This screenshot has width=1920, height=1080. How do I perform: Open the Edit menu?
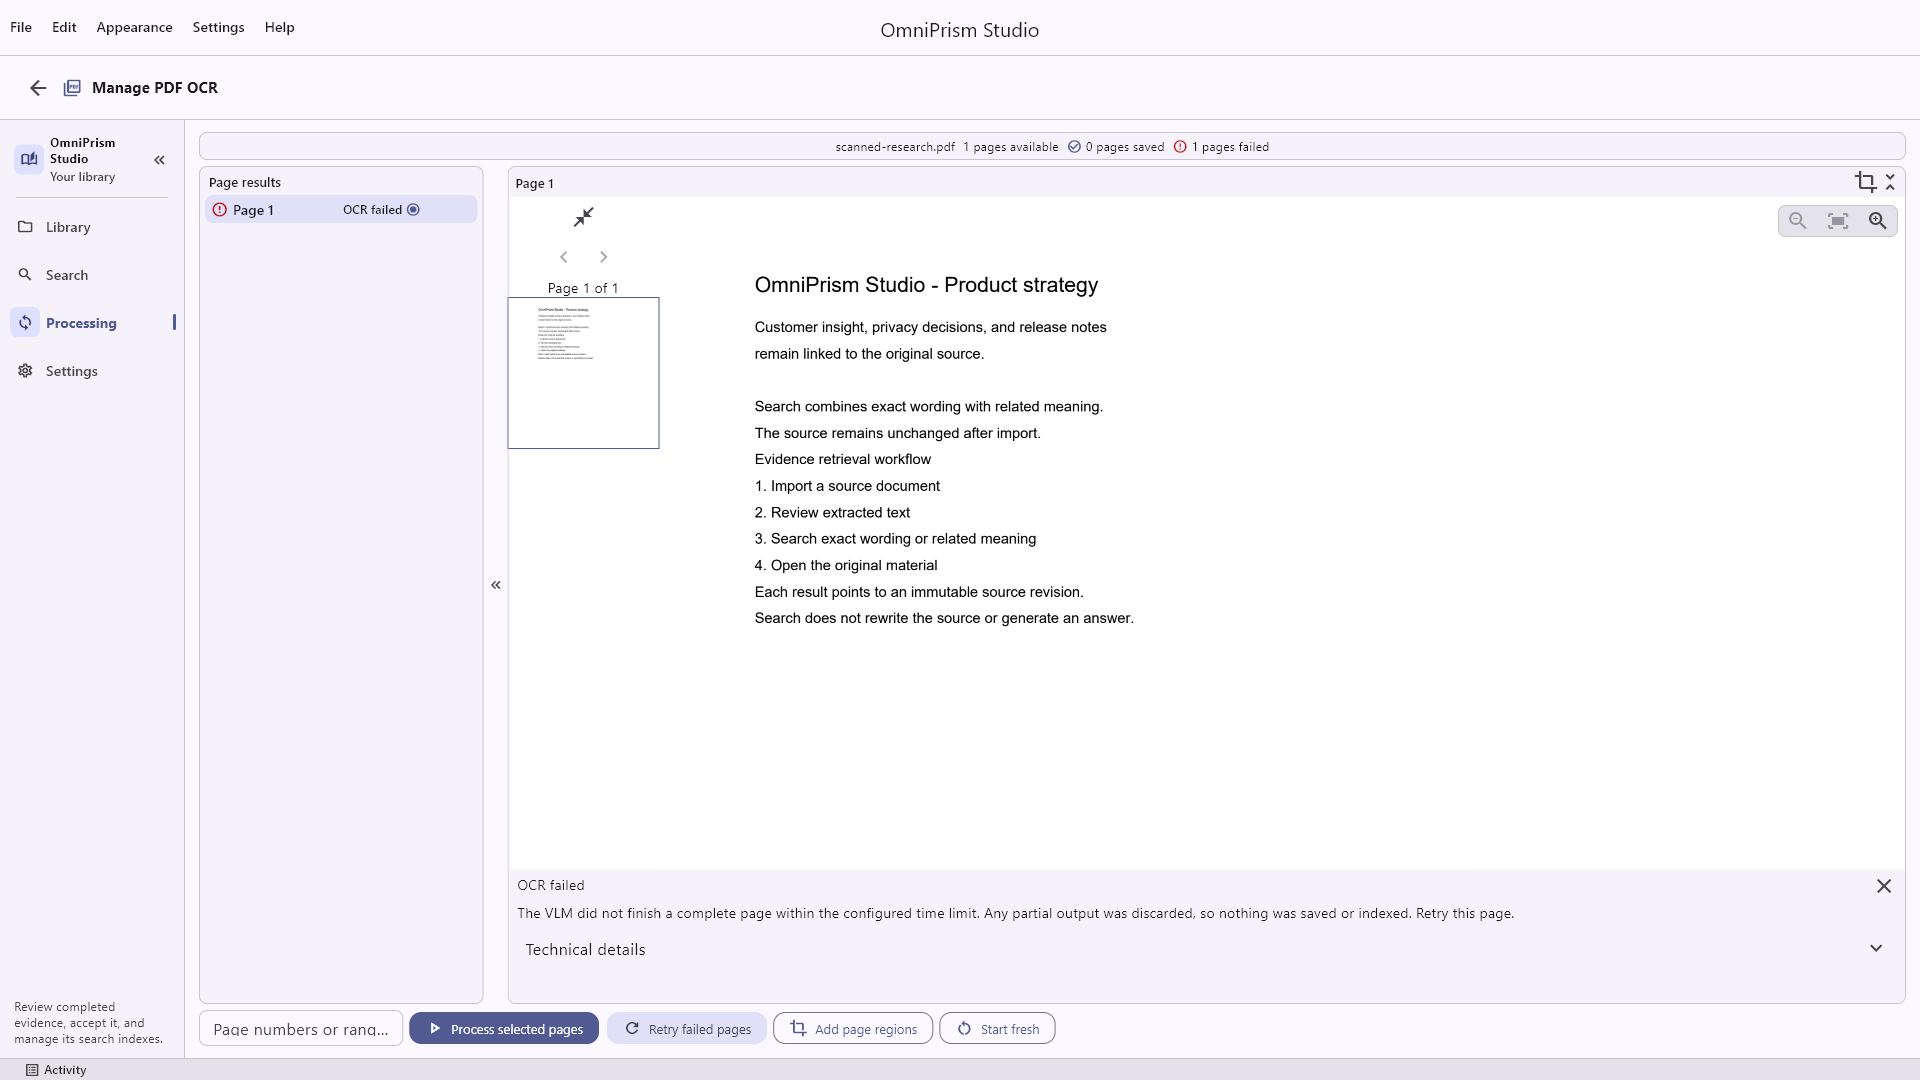coord(64,27)
